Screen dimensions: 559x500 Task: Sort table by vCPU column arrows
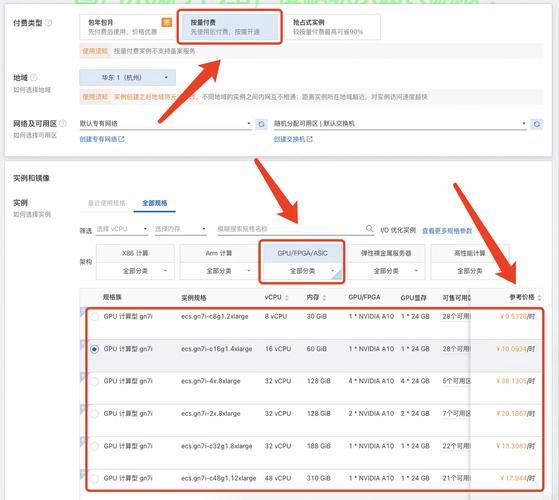tap(287, 297)
